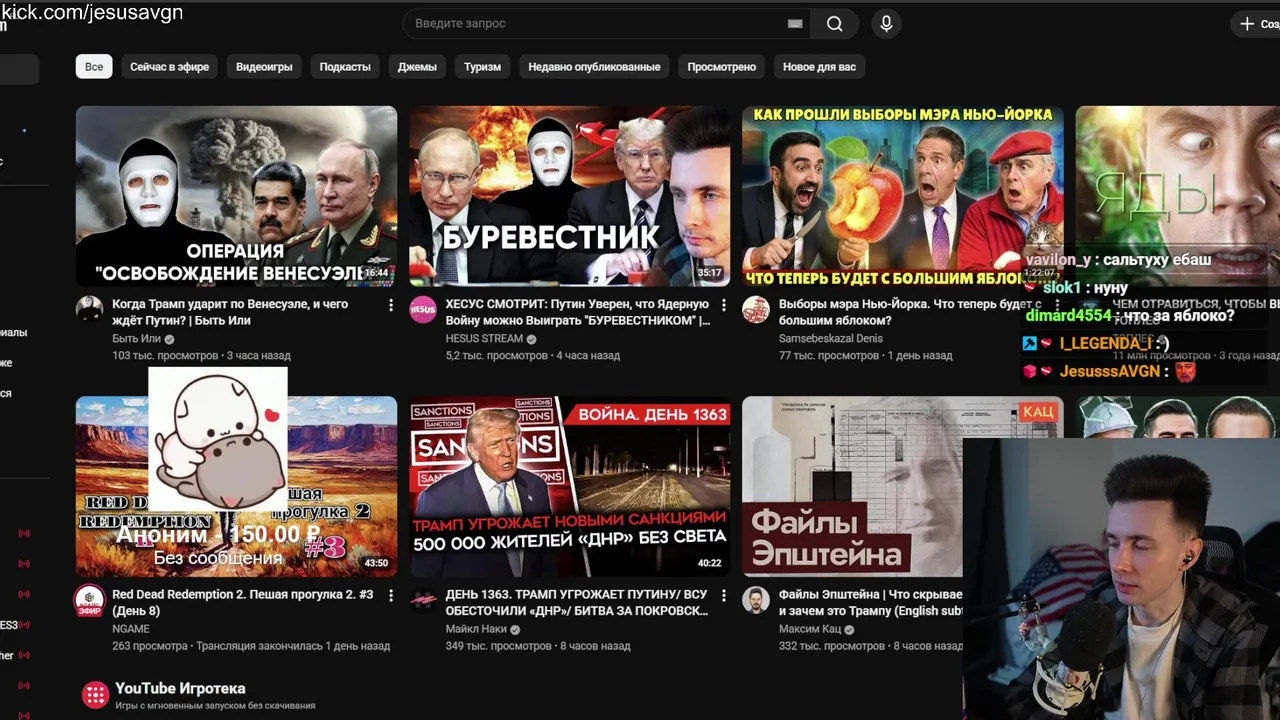
Task: Select 'Видеоигры' filter chip
Action: (264, 67)
